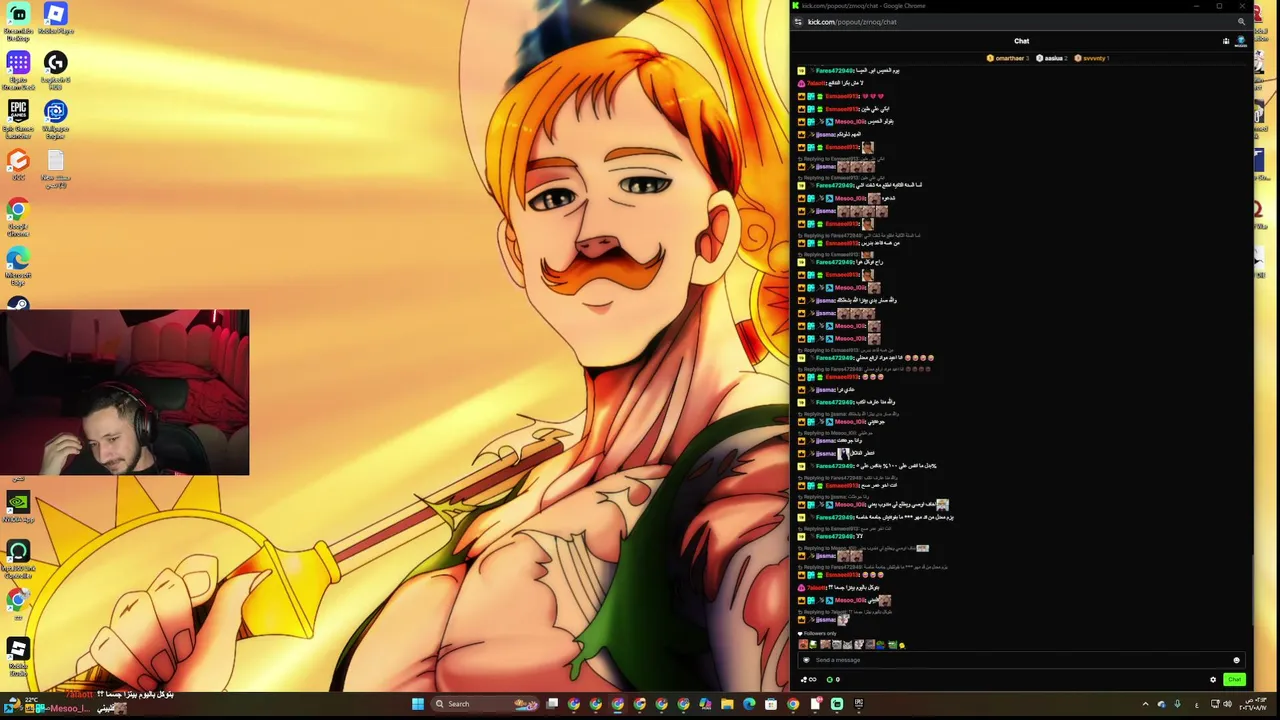Screen dimensions: 1280x720
Task: Open the Logitech G HUB shortcut
Action: pos(55,70)
